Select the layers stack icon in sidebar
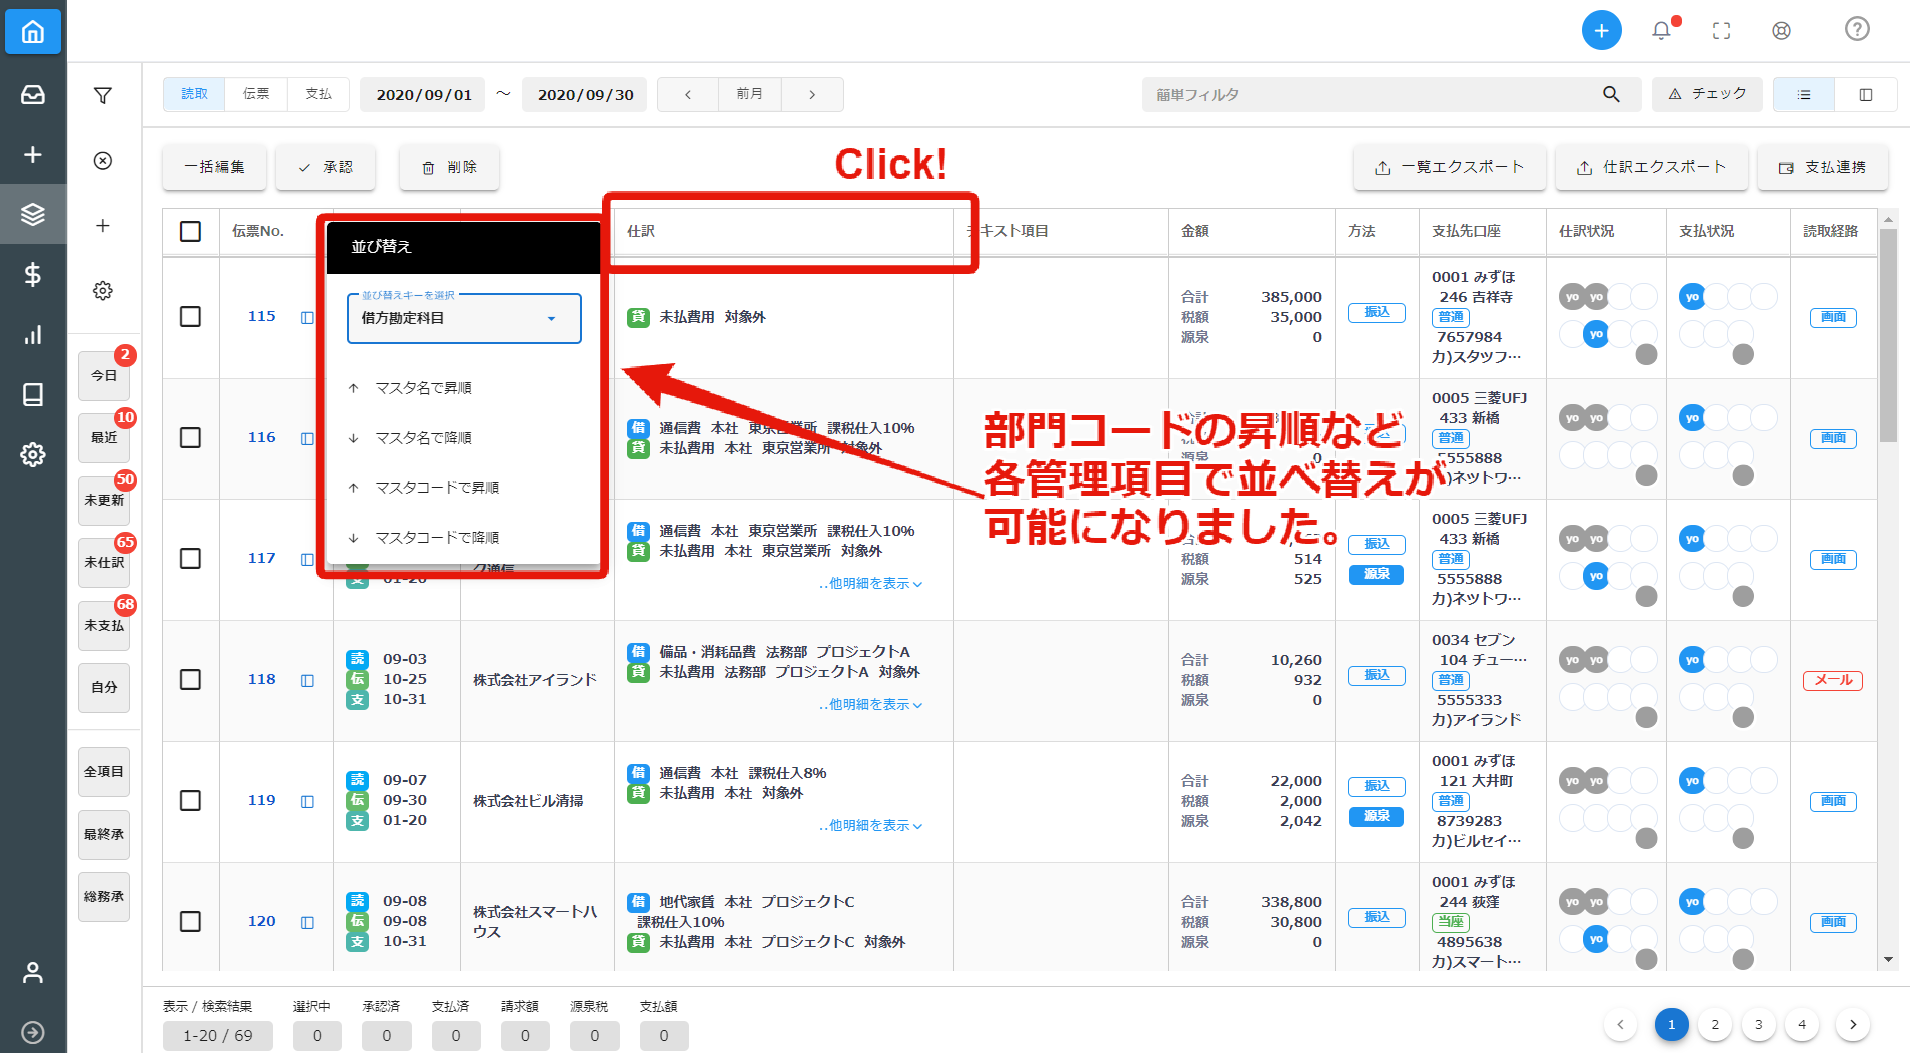The height and width of the screenshot is (1053, 1910). point(33,214)
